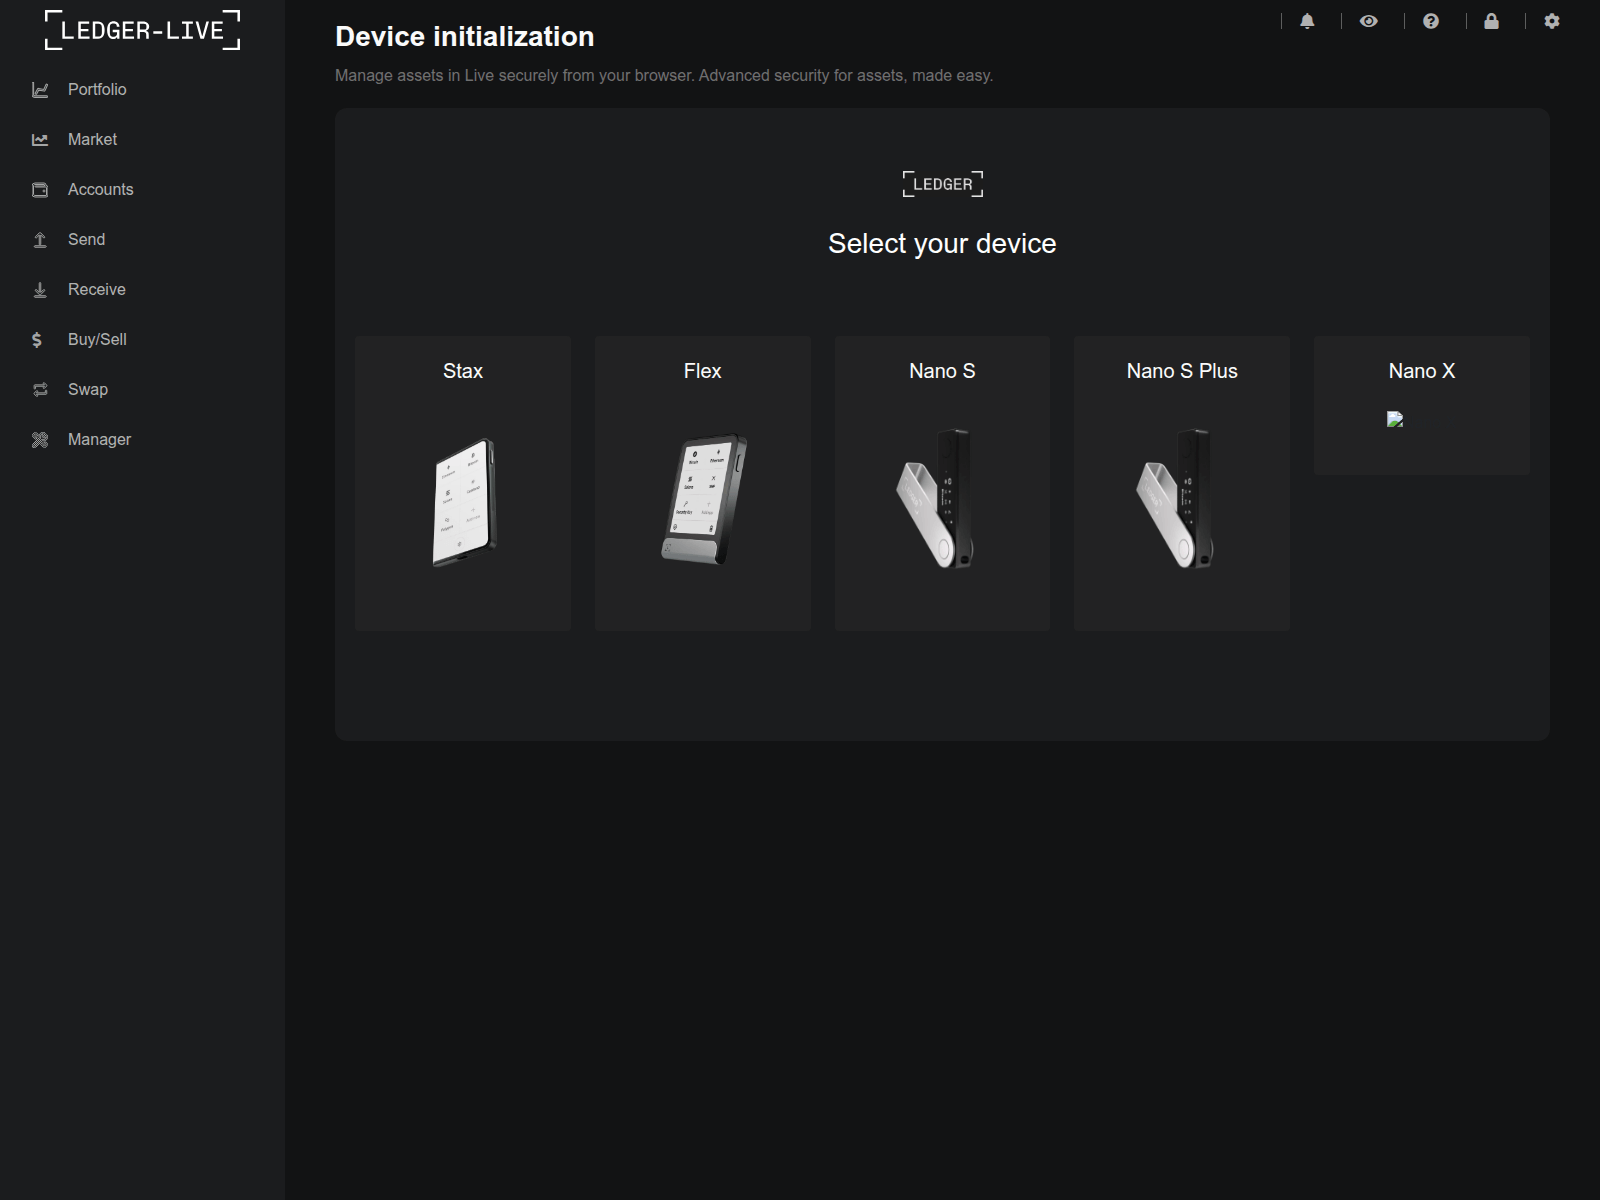The image size is (1600, 1200).
Task: Select the Flex device card
Action: tap(703, 483)
